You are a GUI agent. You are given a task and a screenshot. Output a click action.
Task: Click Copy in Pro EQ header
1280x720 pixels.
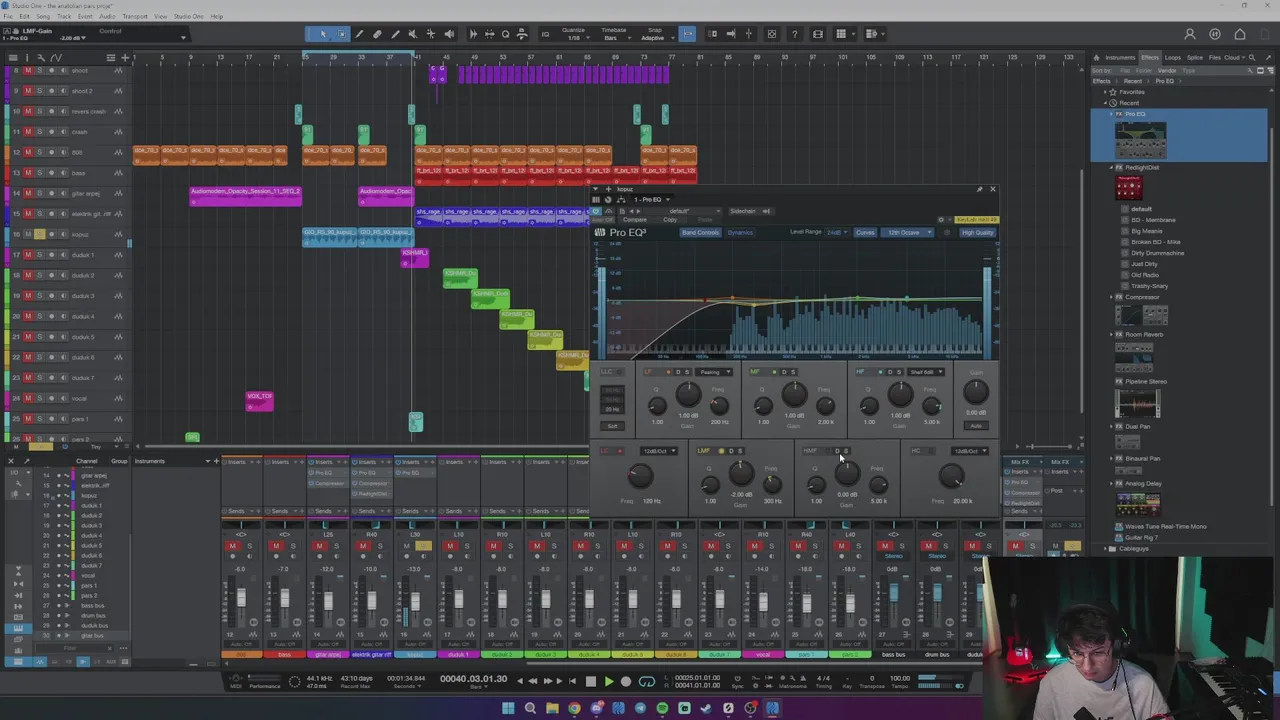point(670,220)
